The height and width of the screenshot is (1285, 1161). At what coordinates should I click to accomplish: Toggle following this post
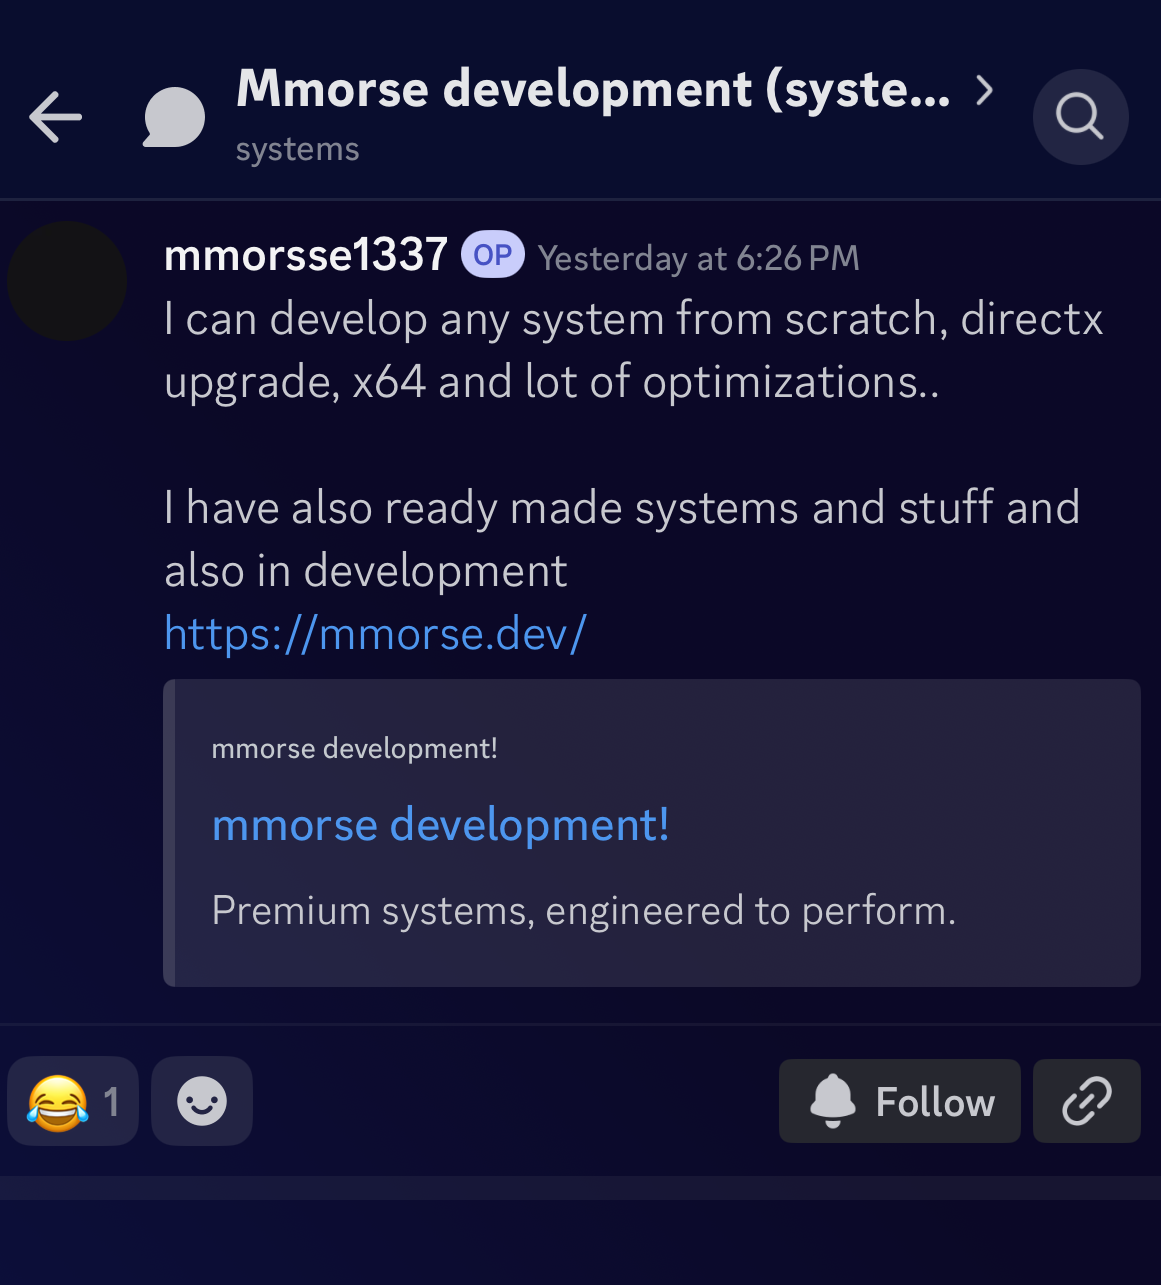pos(900,1101)
